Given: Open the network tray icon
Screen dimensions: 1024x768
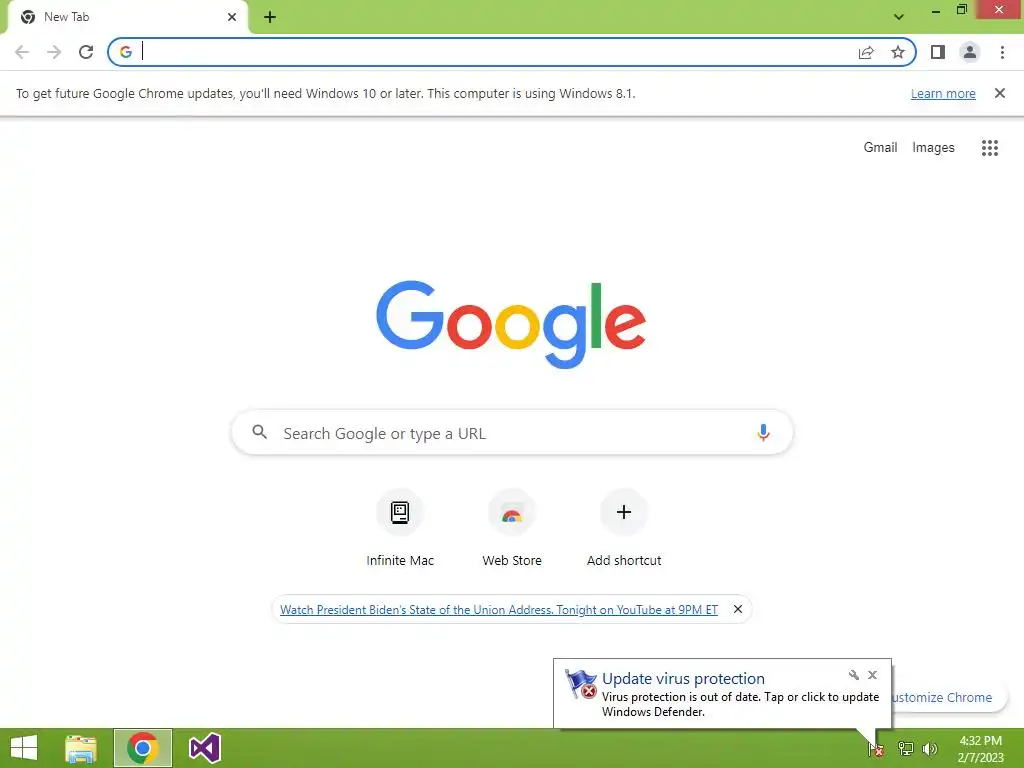Looking at the screenshot, I should (x=905, y=749).
